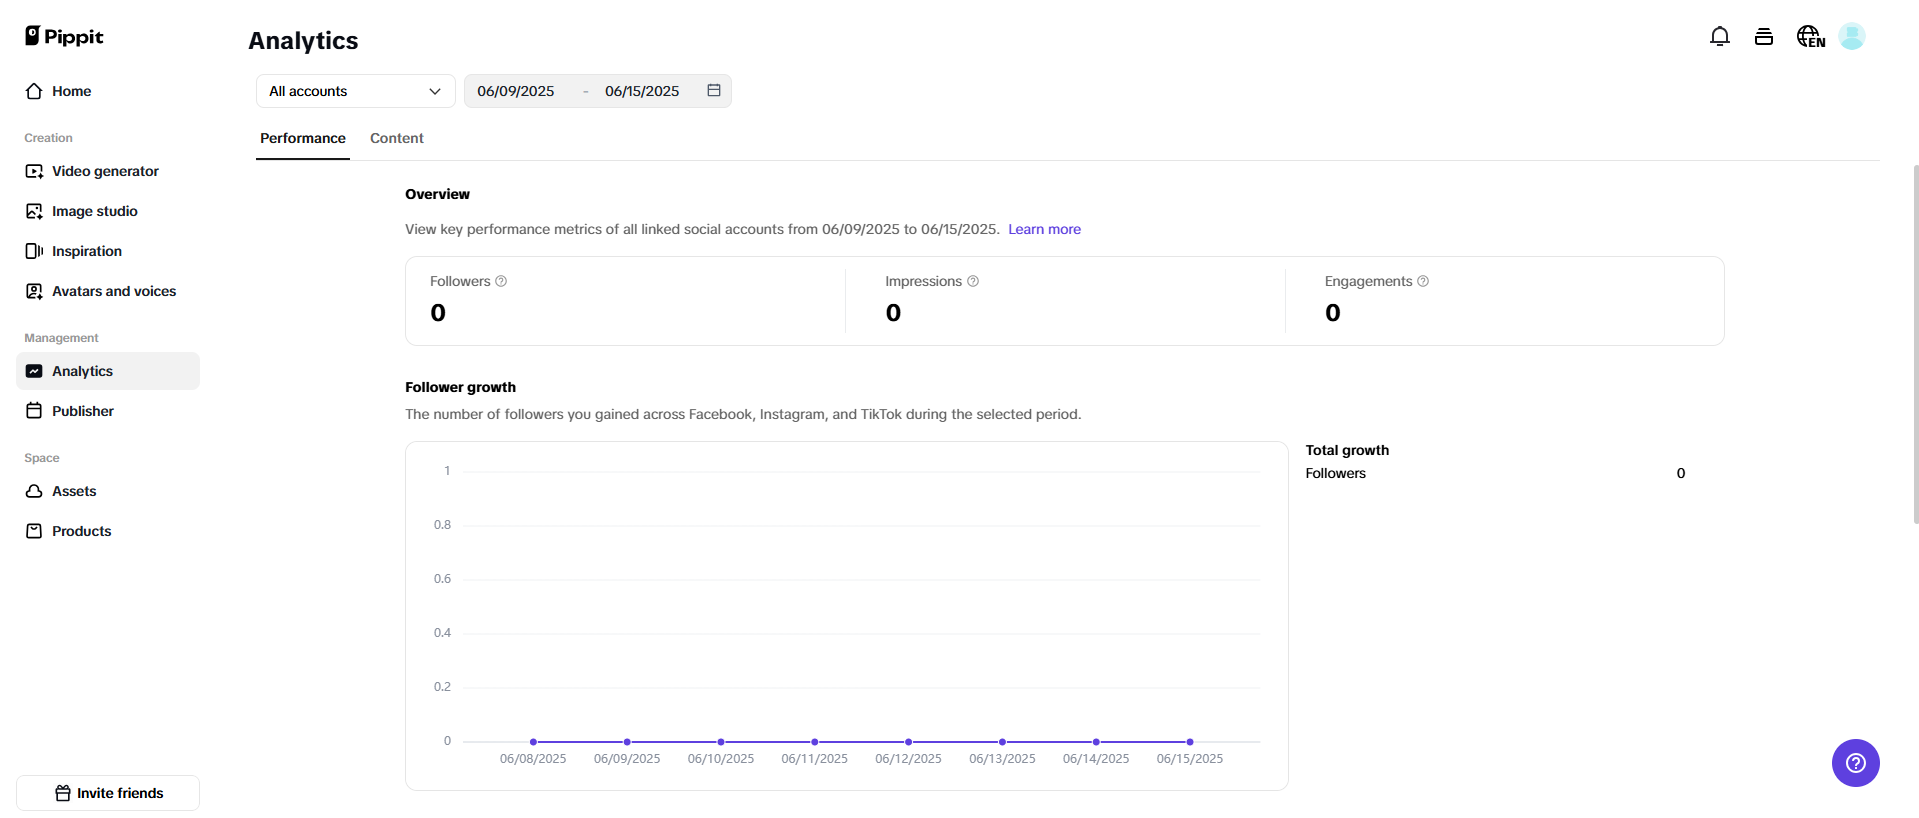Viewport: 1919px width, 818px height.
Task: Open Publisher page
Action: (108, 411)
